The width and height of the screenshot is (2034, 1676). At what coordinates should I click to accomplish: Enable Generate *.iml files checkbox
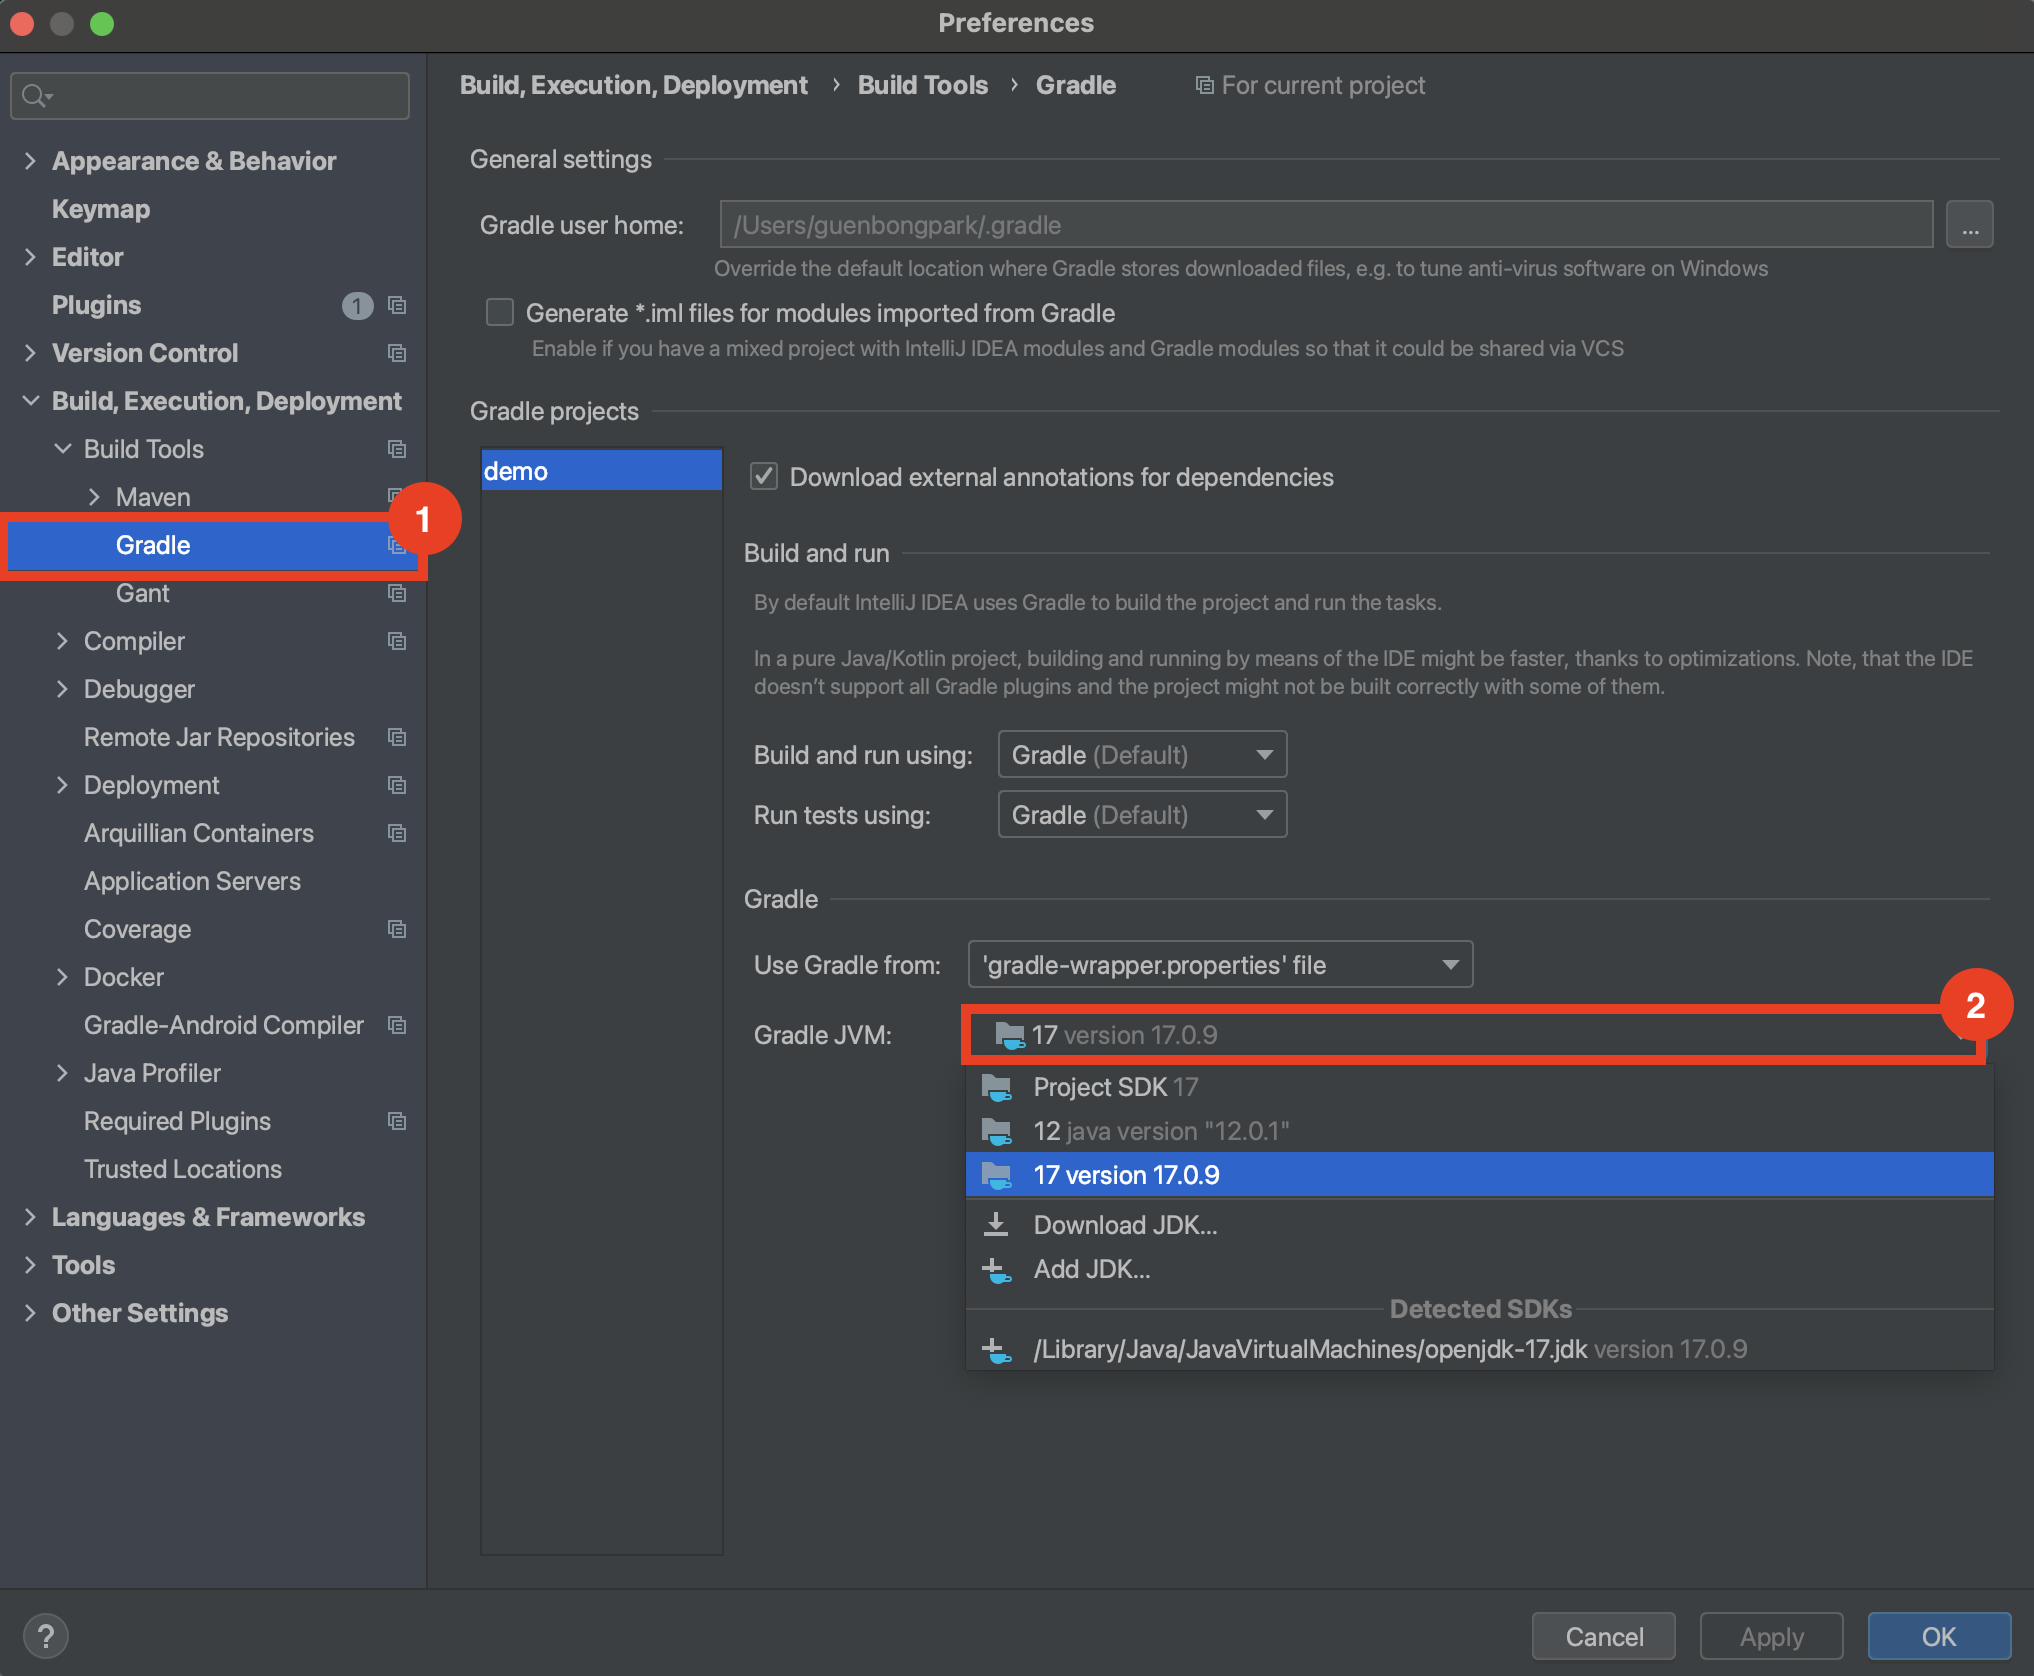(x=500, y=313)
